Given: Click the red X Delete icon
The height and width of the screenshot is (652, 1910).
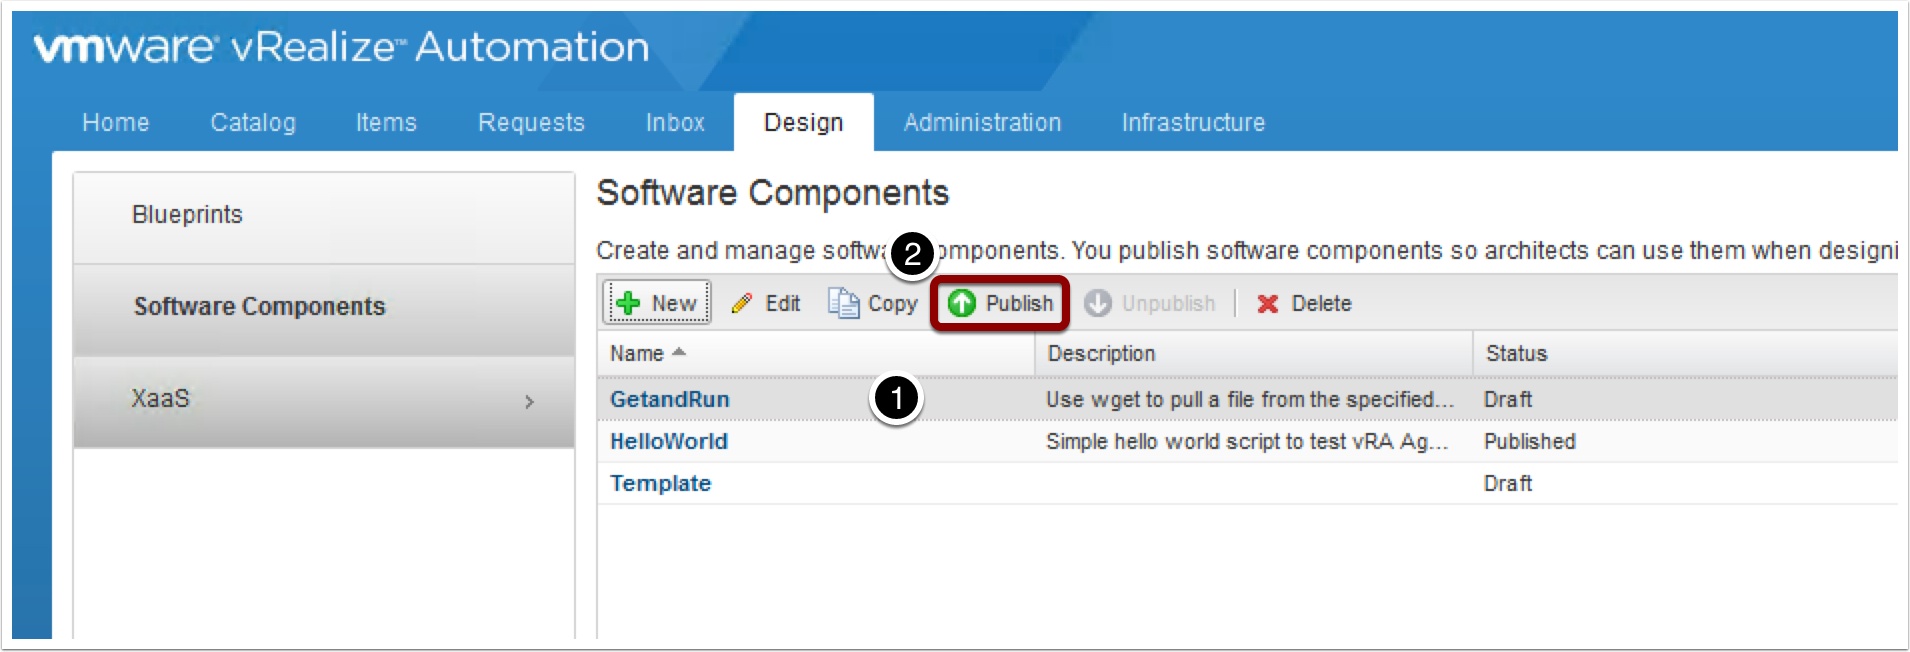Looking at the screenshot, I should click(x=1268, y=304).
